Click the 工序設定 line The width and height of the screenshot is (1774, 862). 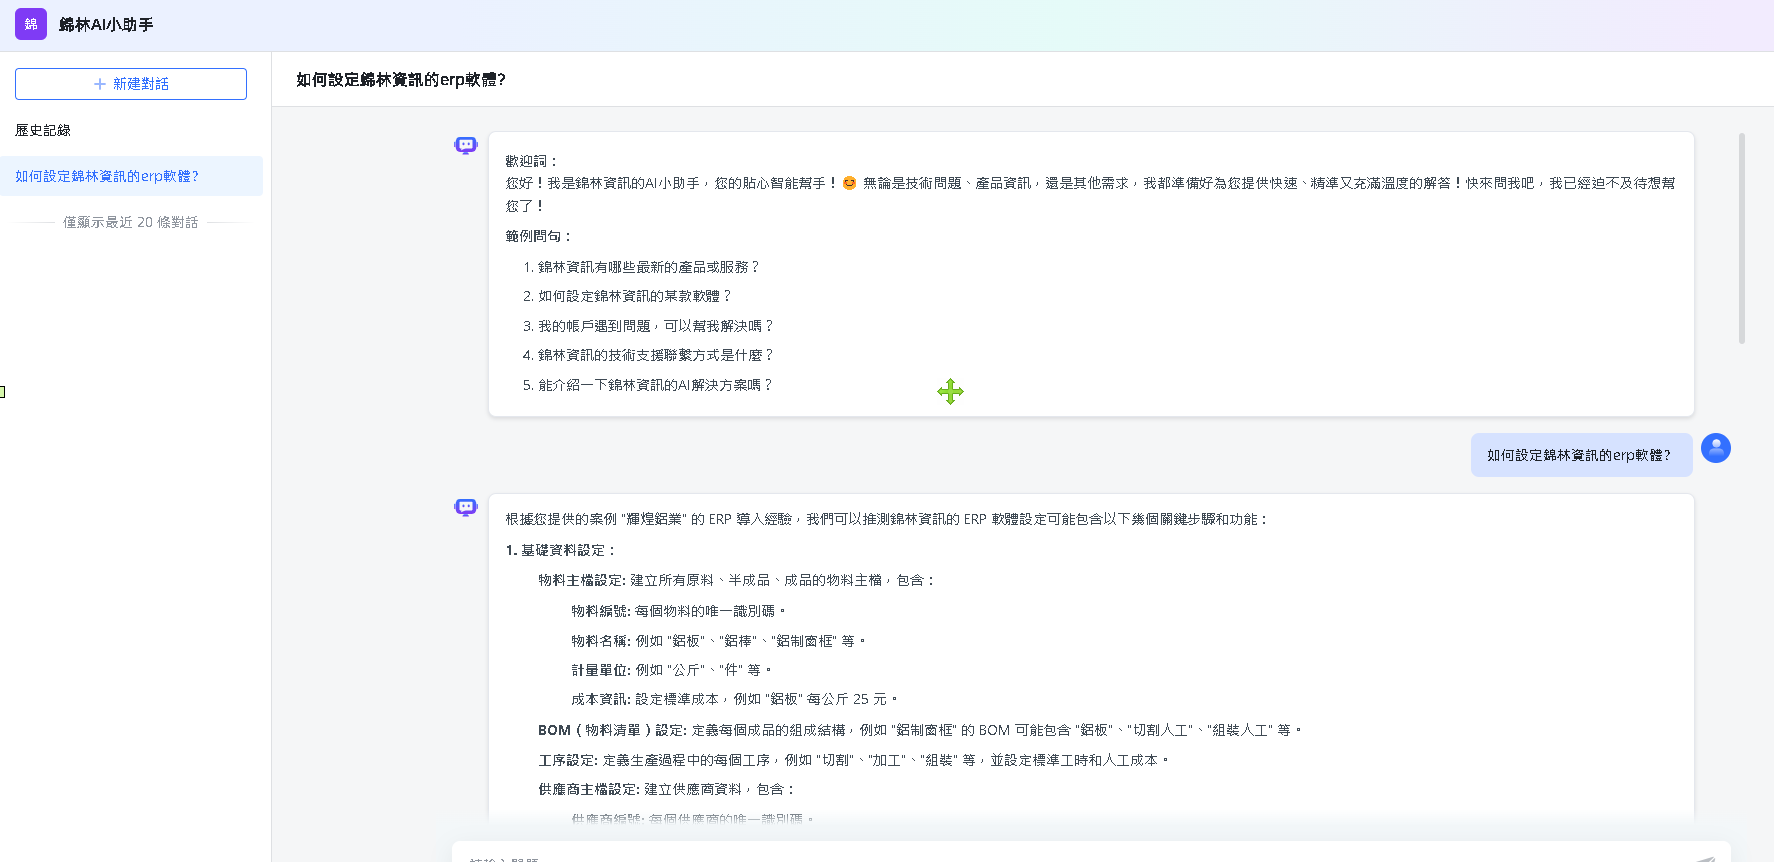(x=854, y=760)
